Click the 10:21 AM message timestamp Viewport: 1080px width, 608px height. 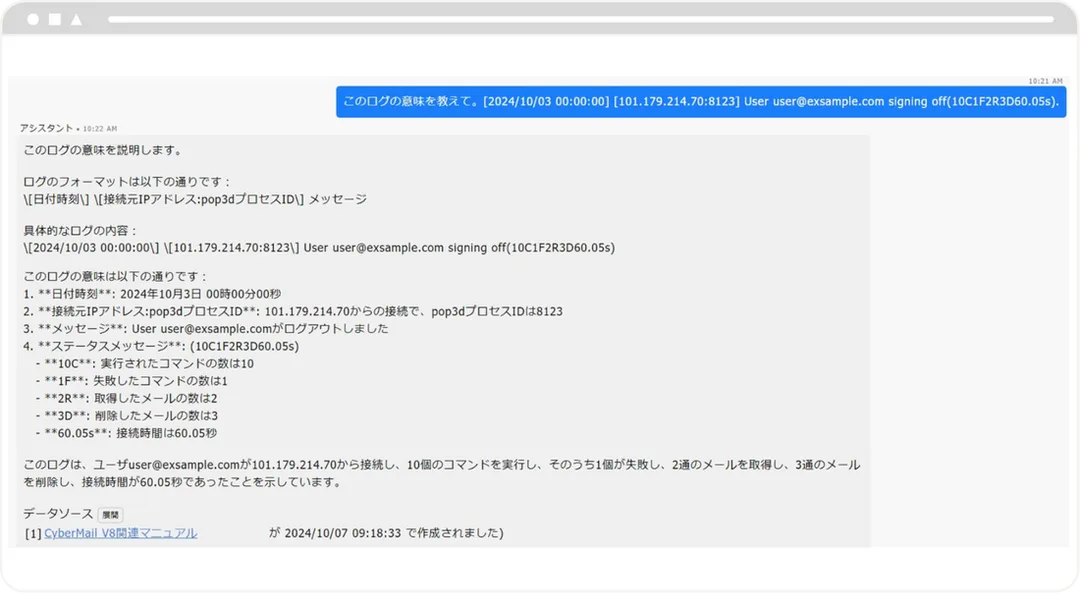(1045, 81)
